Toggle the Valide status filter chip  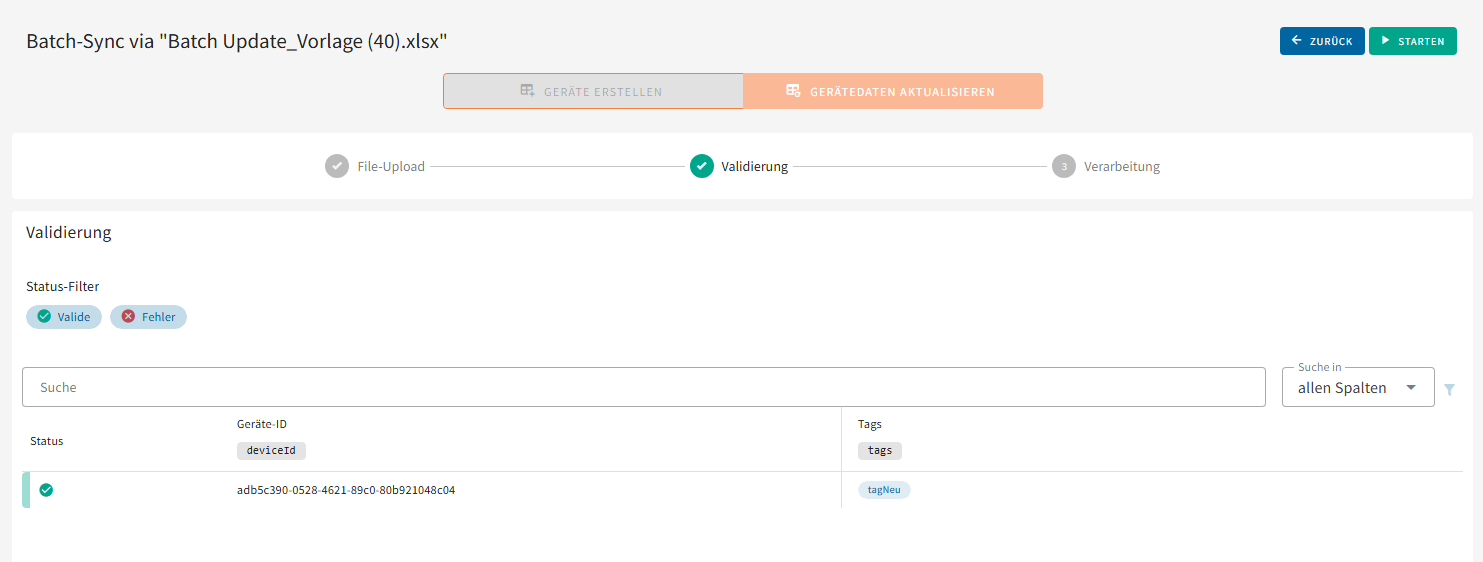coord(64,317)
